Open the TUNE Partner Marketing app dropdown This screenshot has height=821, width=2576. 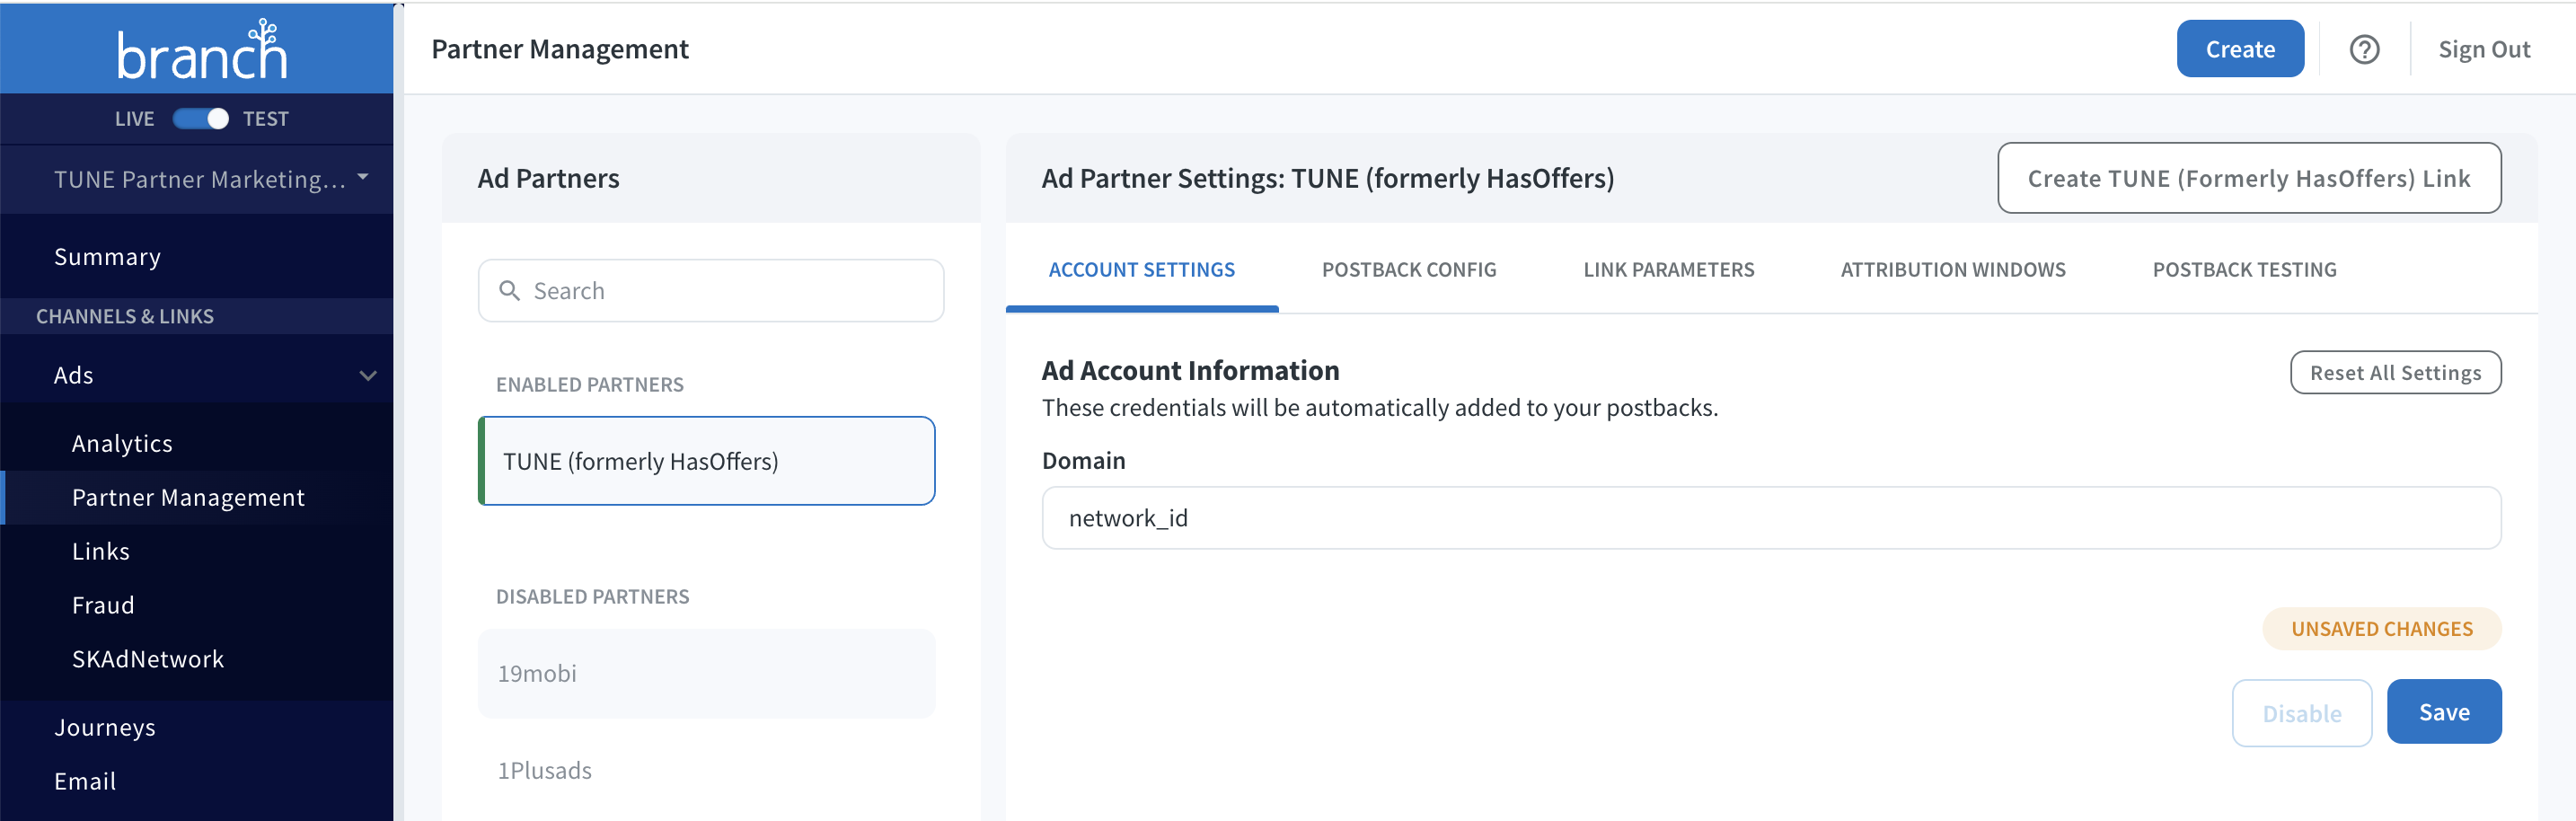(x=211, y=179)
